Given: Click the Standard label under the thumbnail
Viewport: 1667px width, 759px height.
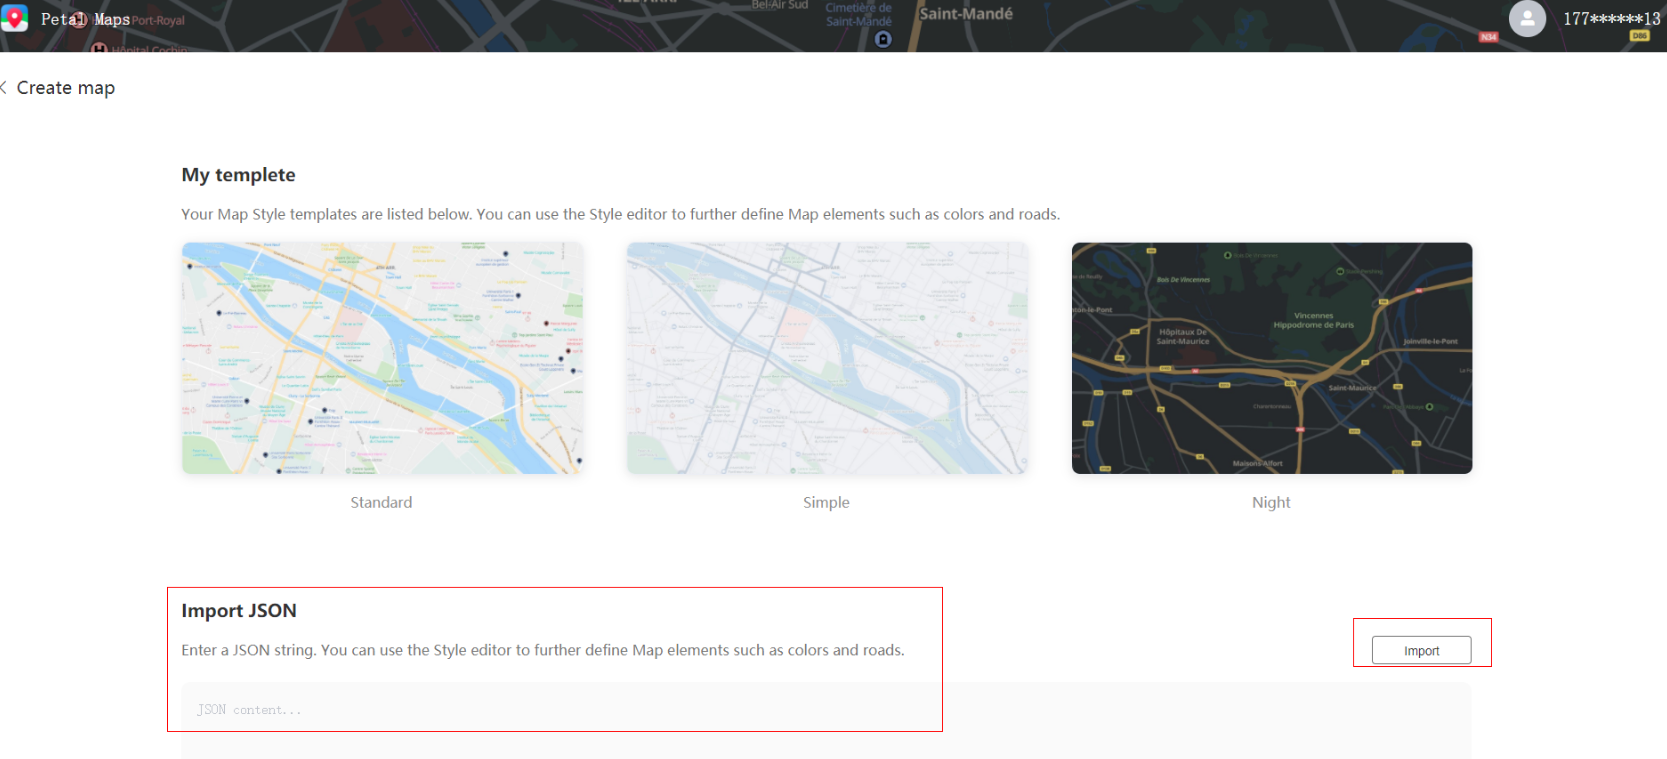Looking at the screenshot, I should (381, 502).
